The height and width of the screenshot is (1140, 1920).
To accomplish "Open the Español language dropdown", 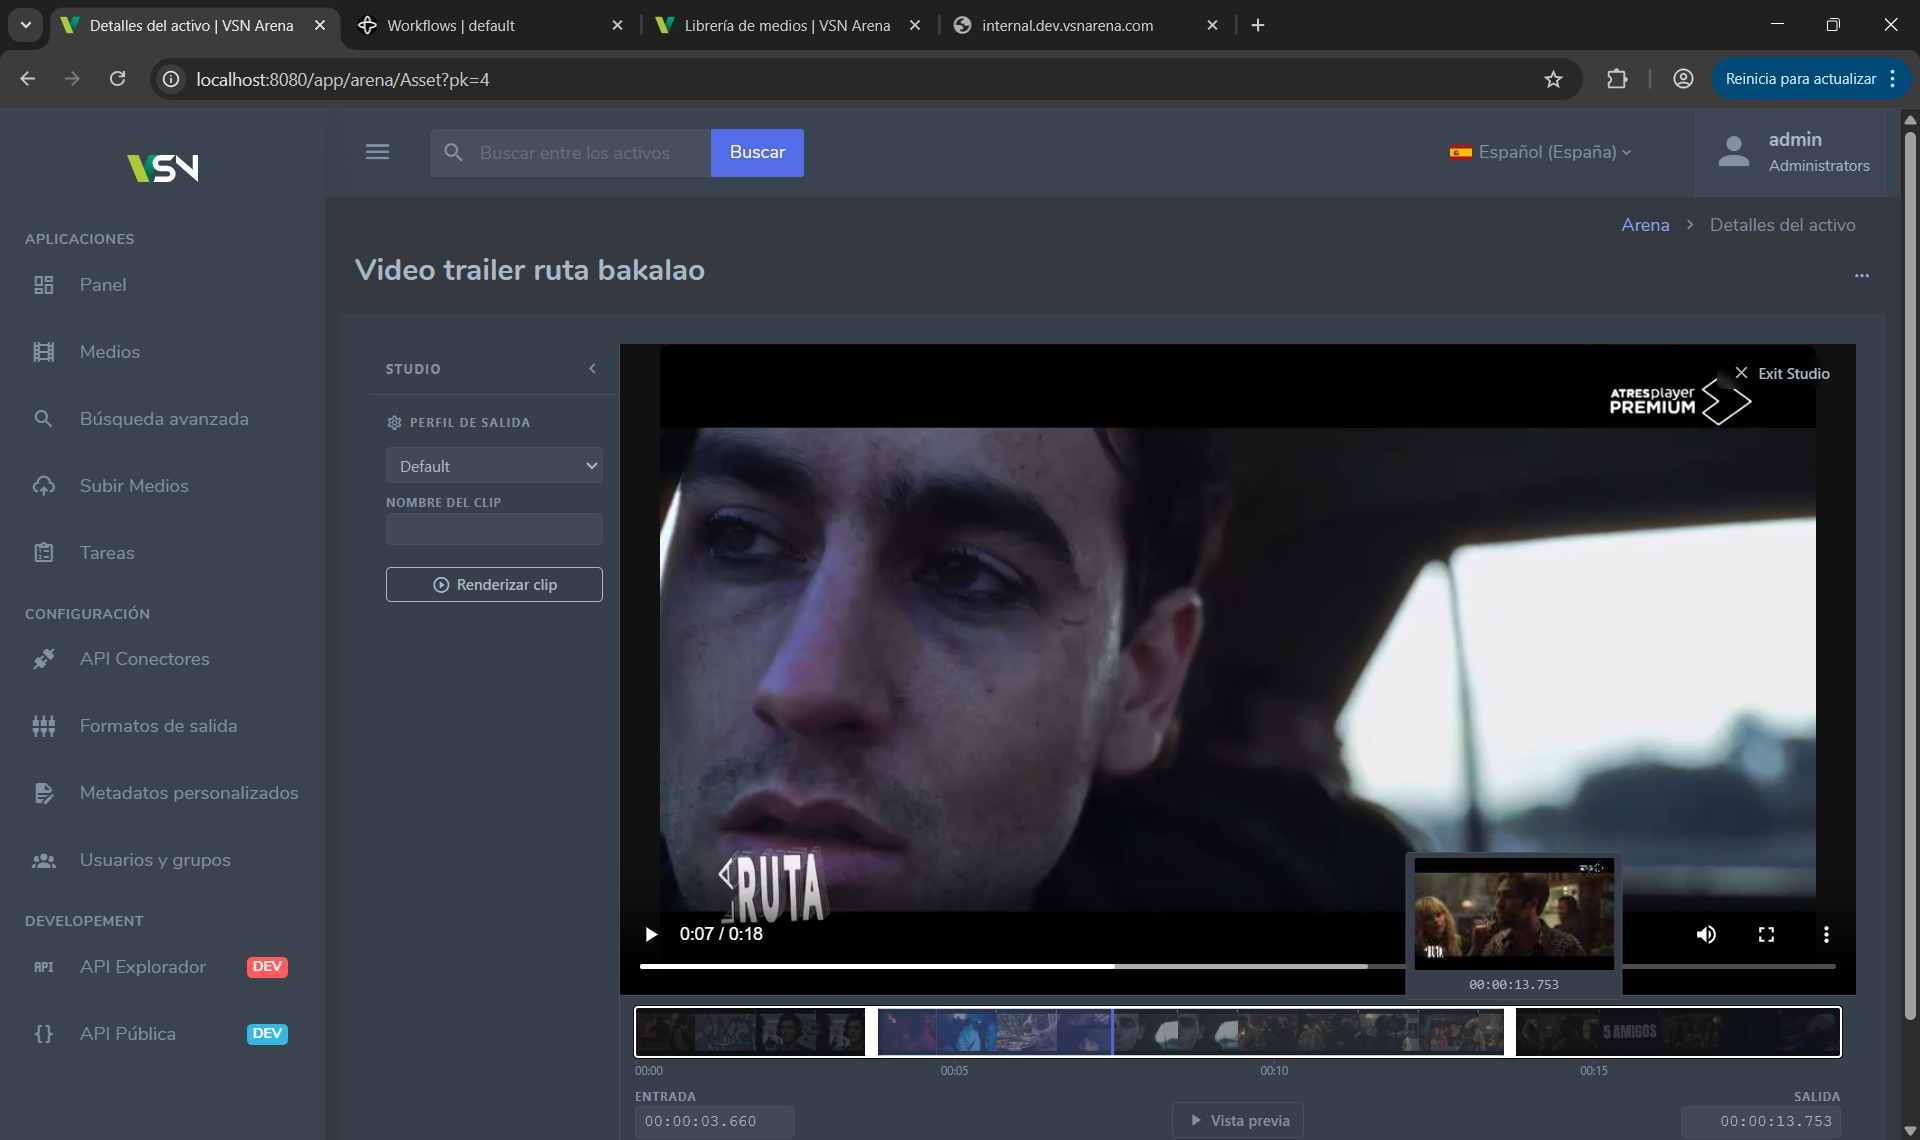I will 1540,152.
